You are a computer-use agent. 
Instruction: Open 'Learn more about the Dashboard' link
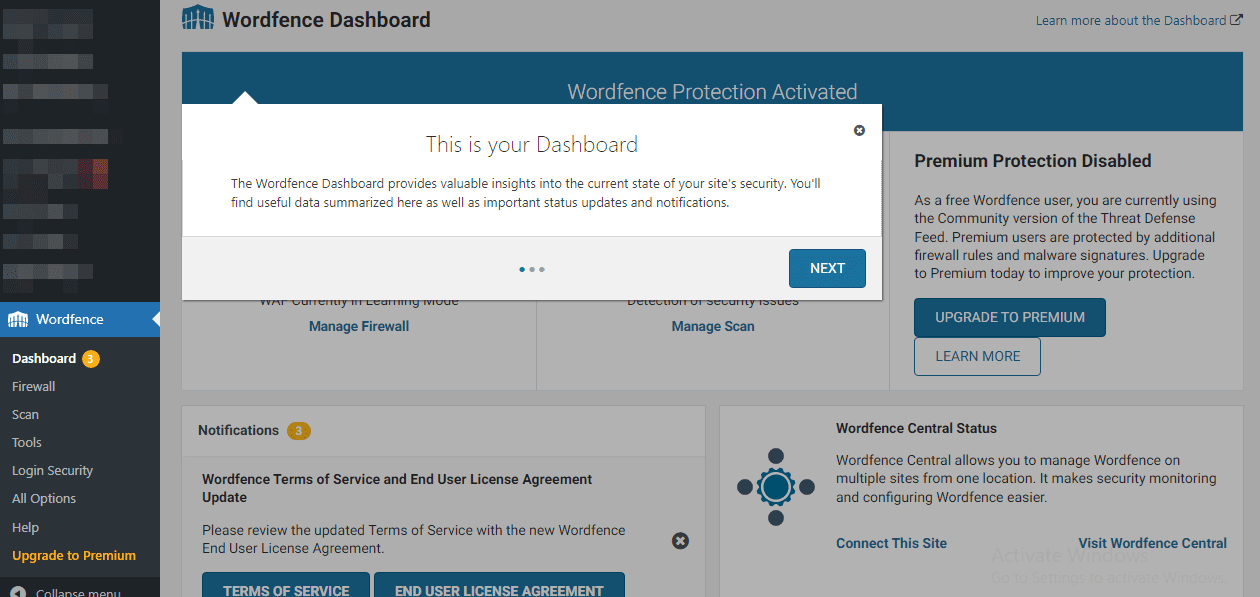[x=1131, y=20]
